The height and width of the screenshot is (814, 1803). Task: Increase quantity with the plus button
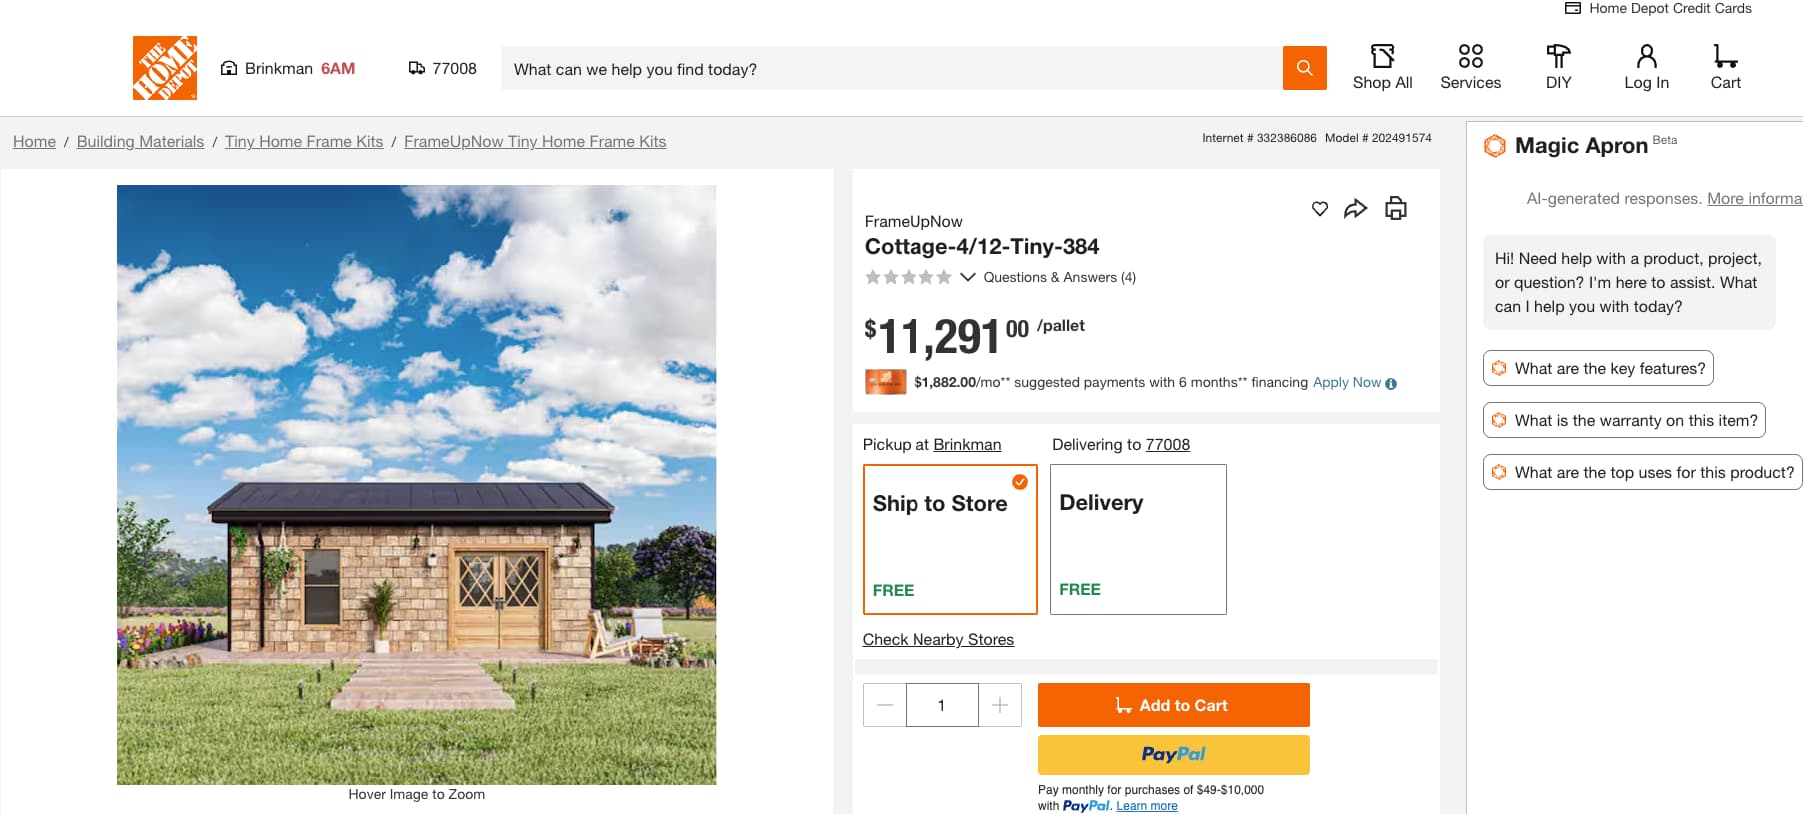coord(1000,705)
